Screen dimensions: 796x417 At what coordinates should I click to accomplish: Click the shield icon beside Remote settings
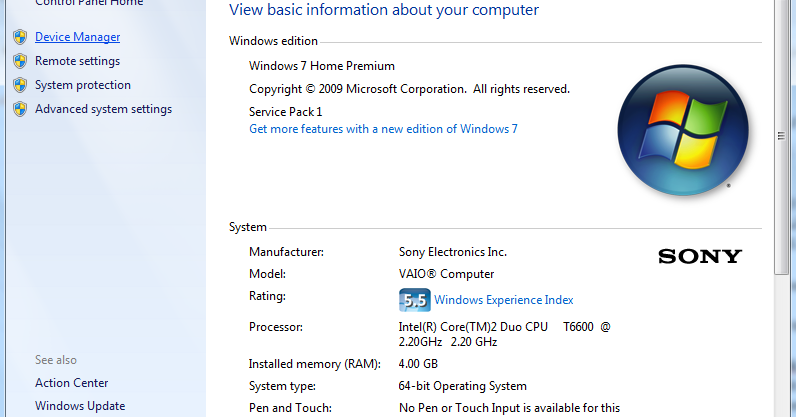[20, 61]
